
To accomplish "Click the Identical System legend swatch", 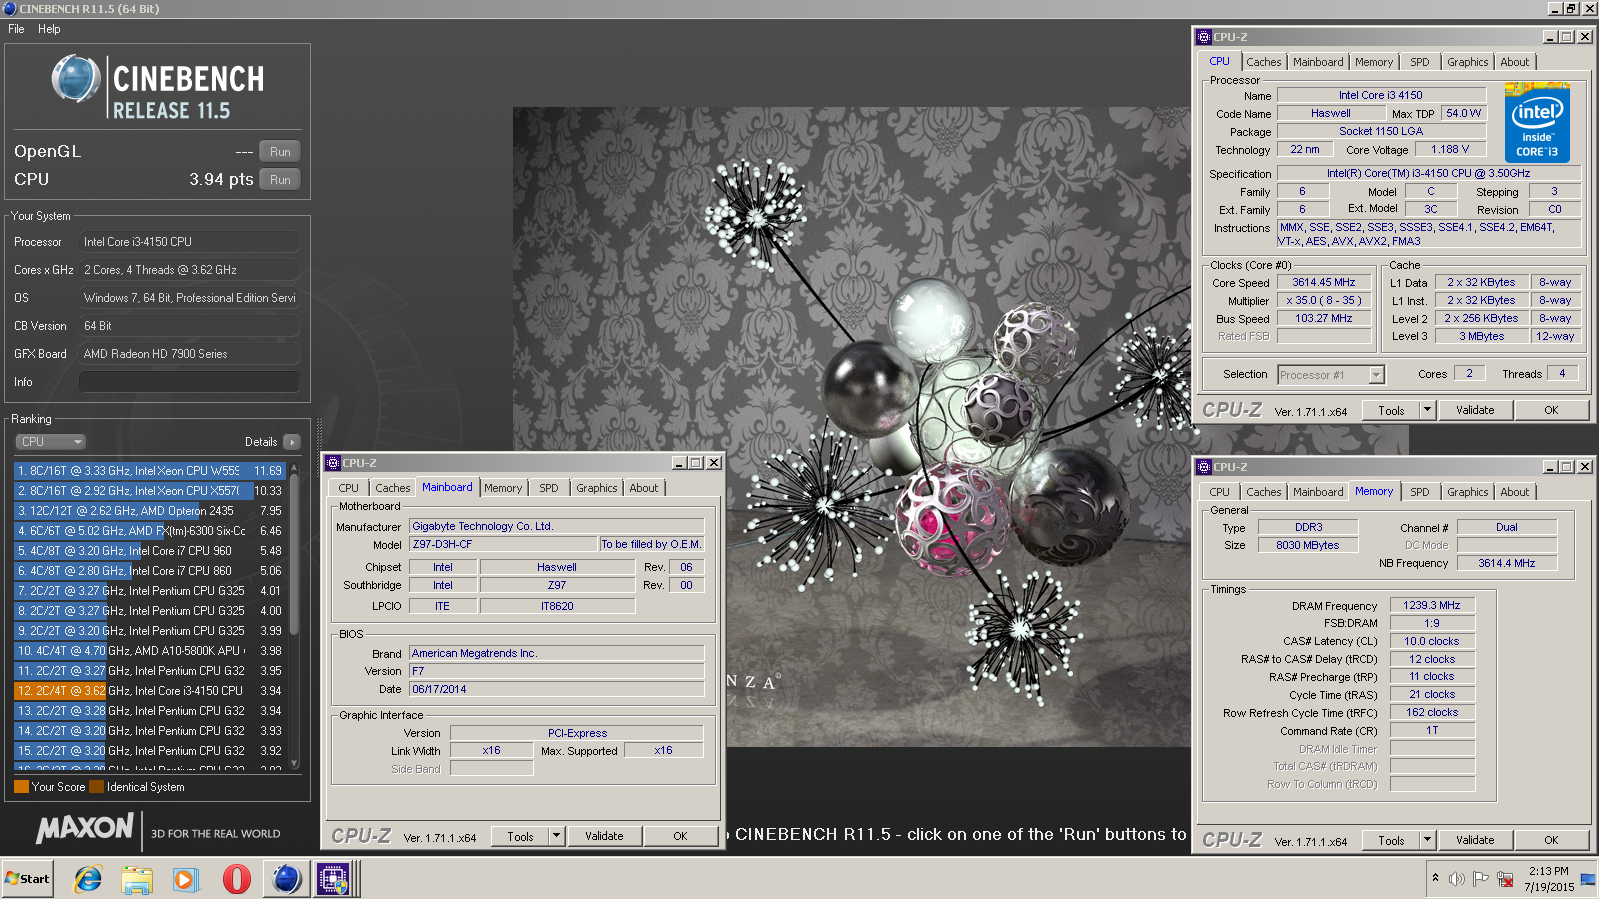I will 96,787.
